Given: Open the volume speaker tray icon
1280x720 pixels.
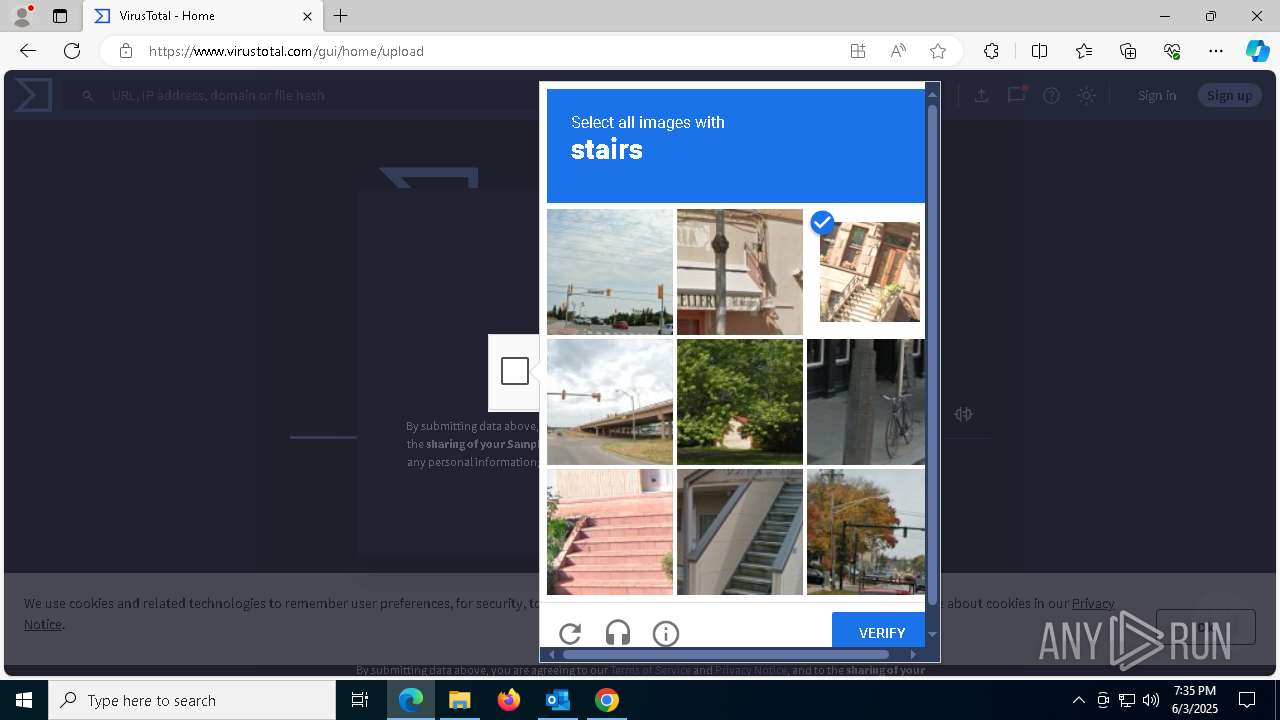Looking at the screenshot, I should (1151, 700).
